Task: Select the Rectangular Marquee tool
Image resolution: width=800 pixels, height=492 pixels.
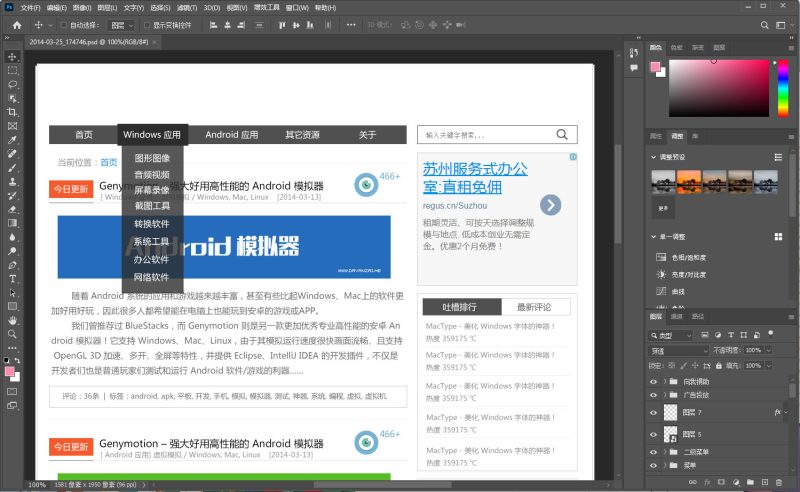Action: tap(12, 70)
